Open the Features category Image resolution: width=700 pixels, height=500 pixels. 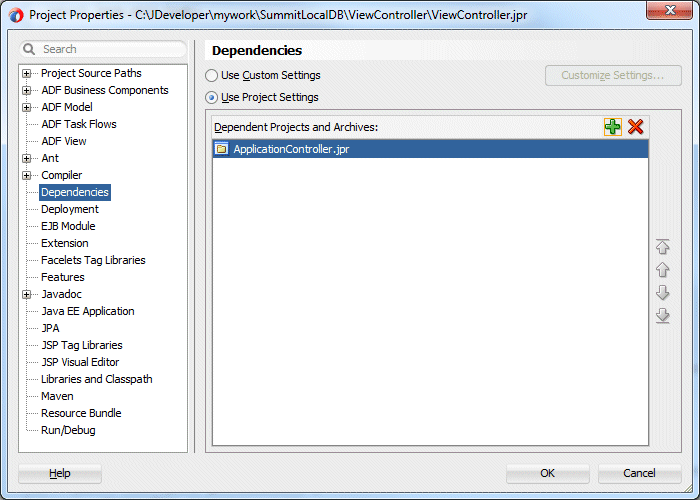62,277
